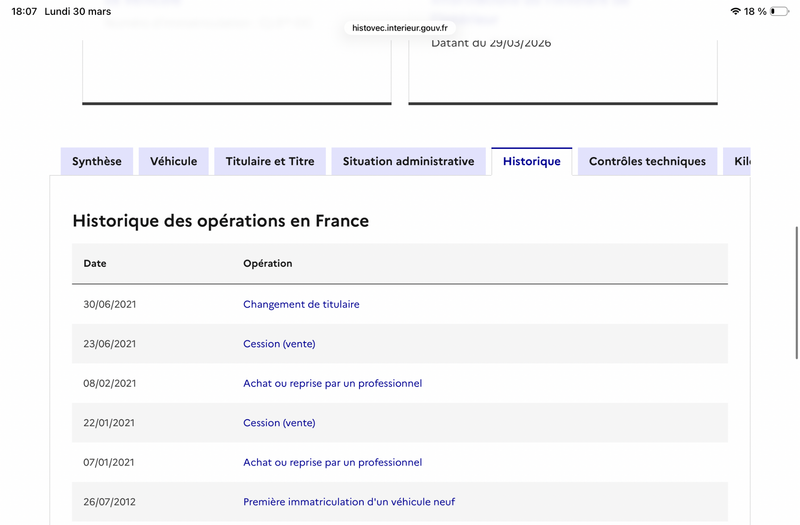800x525 pixels.
Task: Click the page scrollbar on the right edge
Action: coord(796,290)
